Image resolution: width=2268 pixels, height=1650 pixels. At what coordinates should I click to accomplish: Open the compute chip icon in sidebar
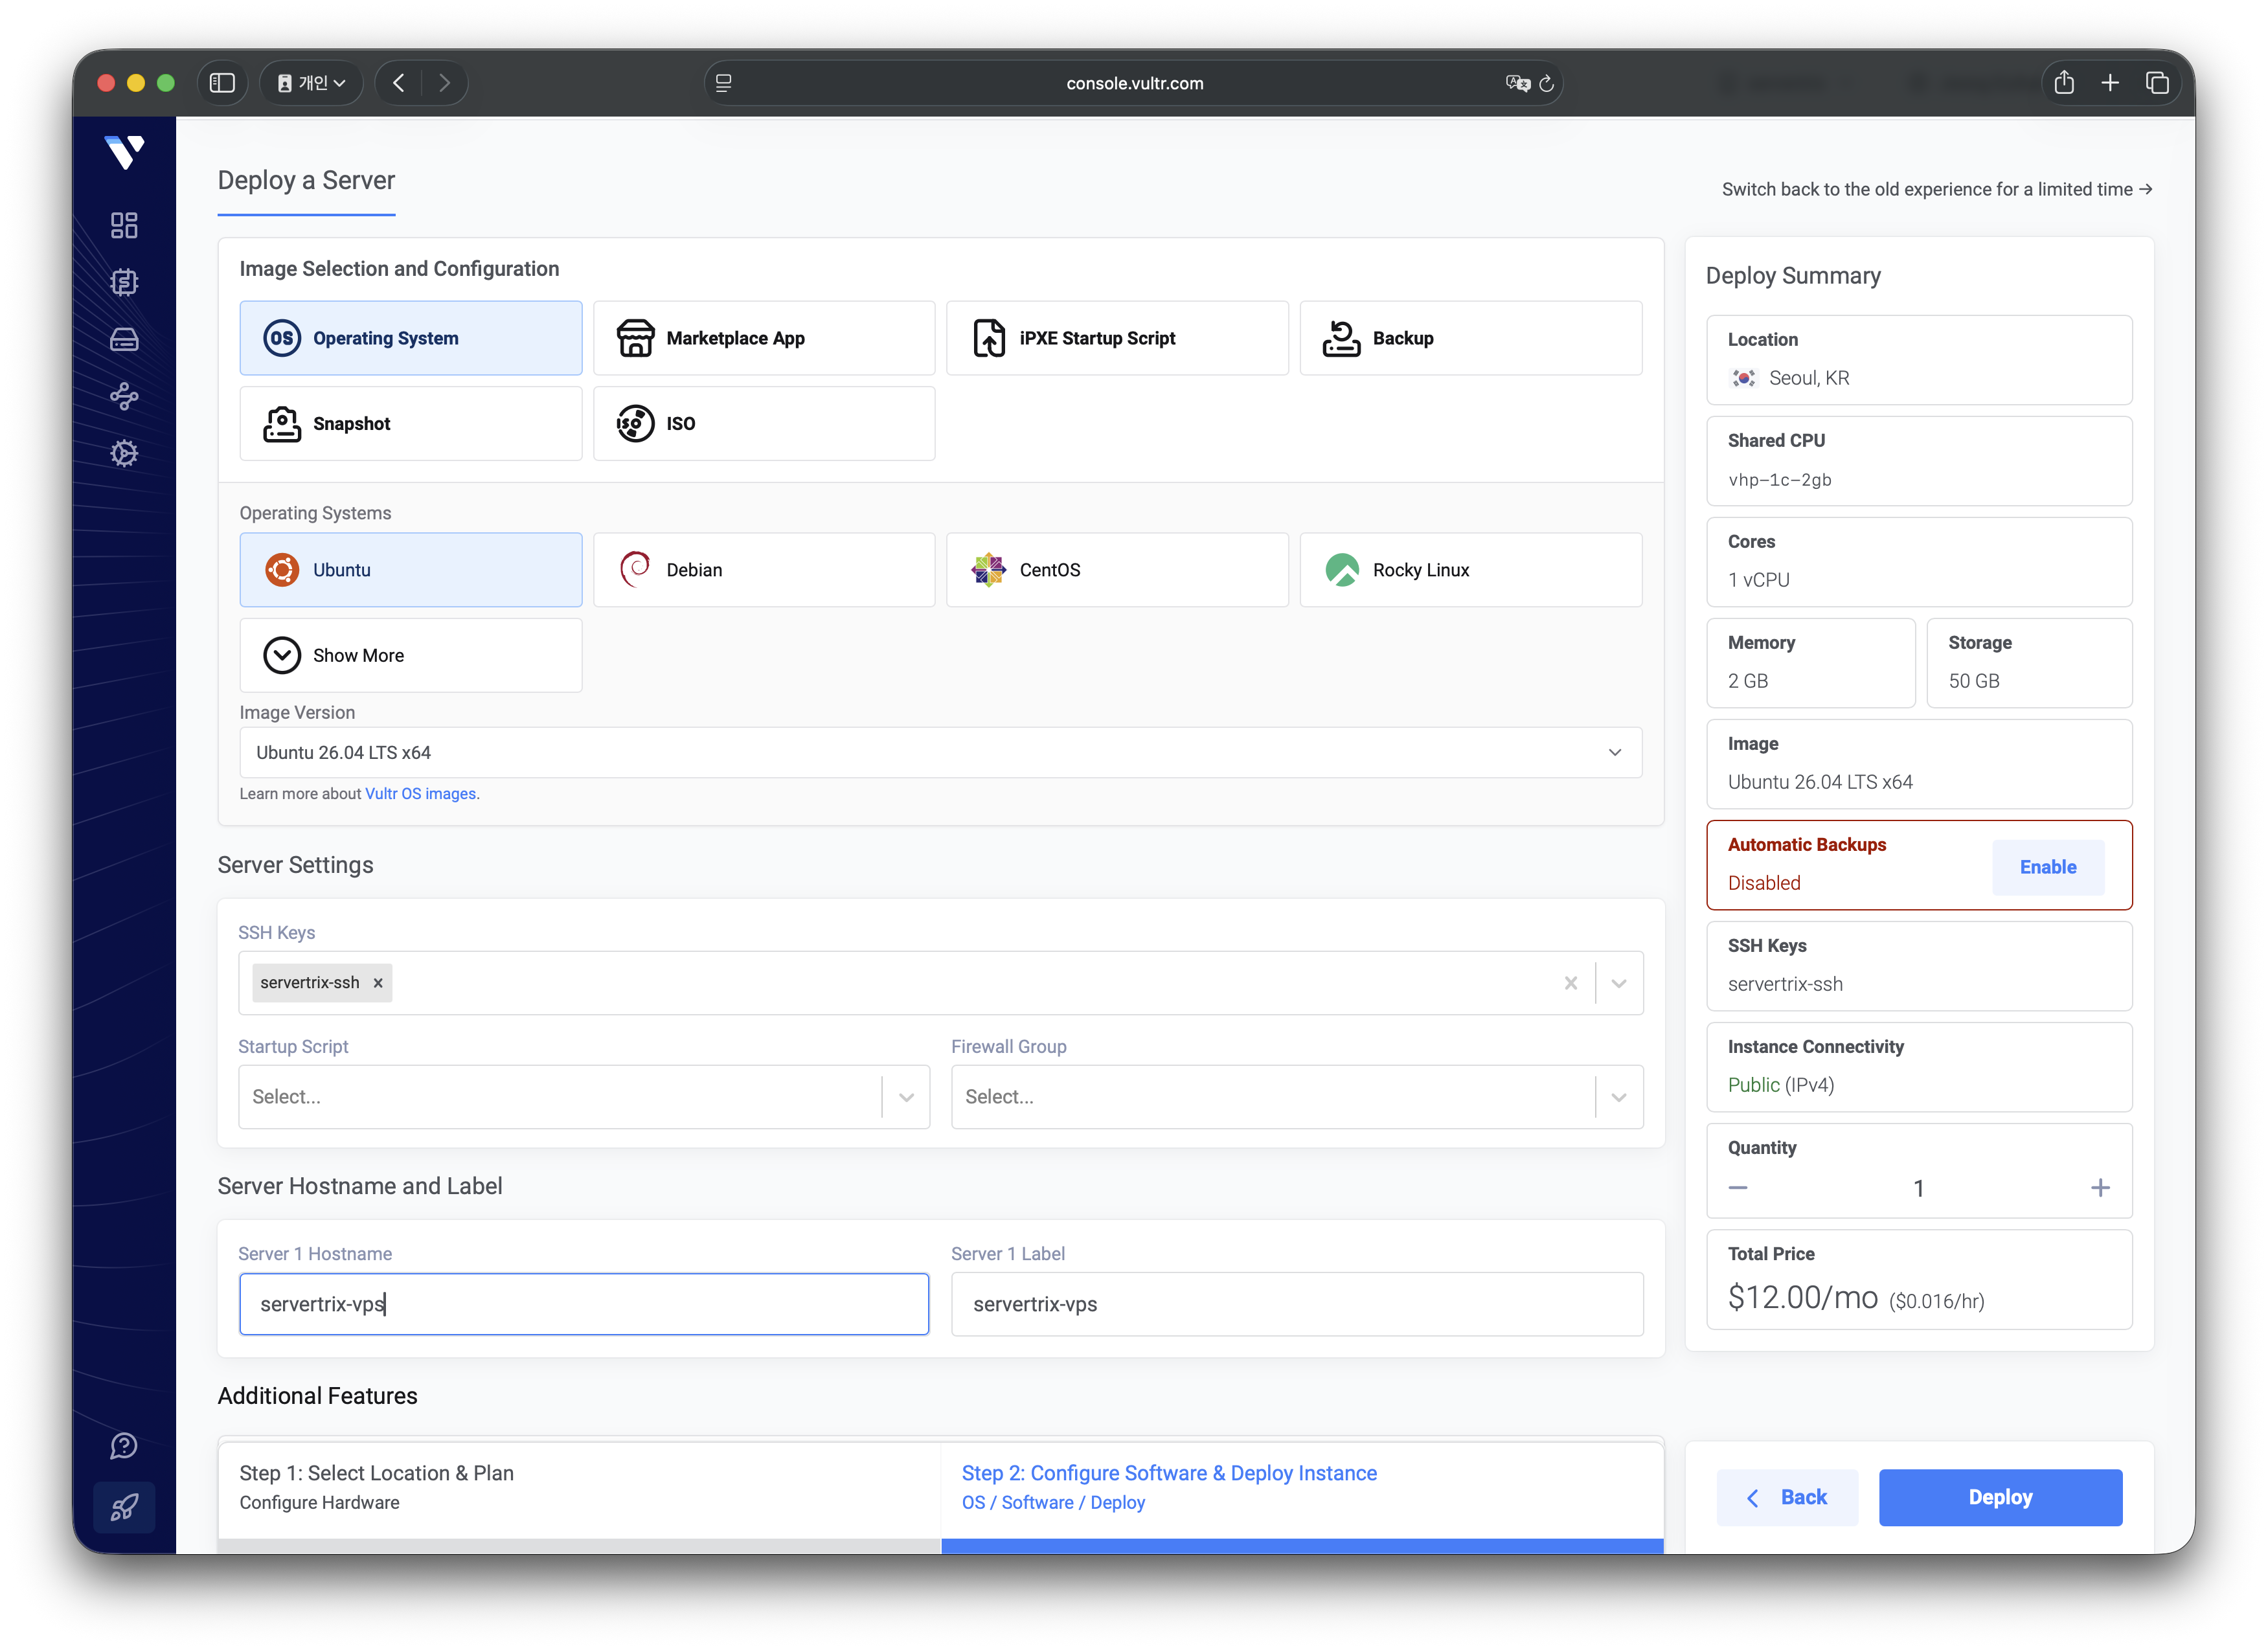(x=124, y=282)
